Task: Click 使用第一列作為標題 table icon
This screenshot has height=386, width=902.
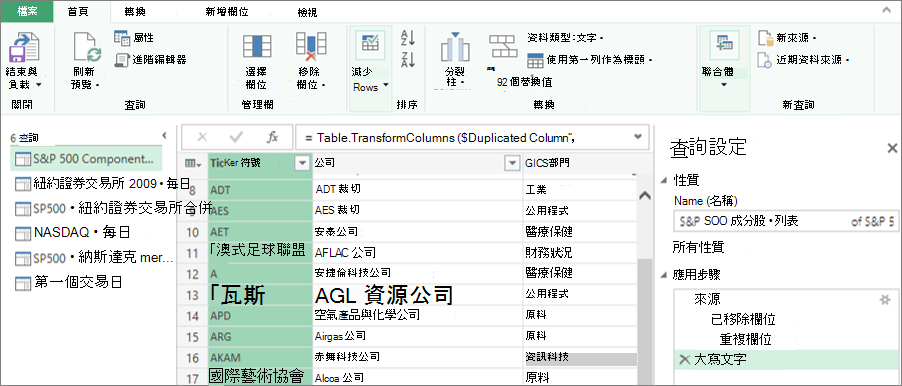Action: tap(535, 60)
